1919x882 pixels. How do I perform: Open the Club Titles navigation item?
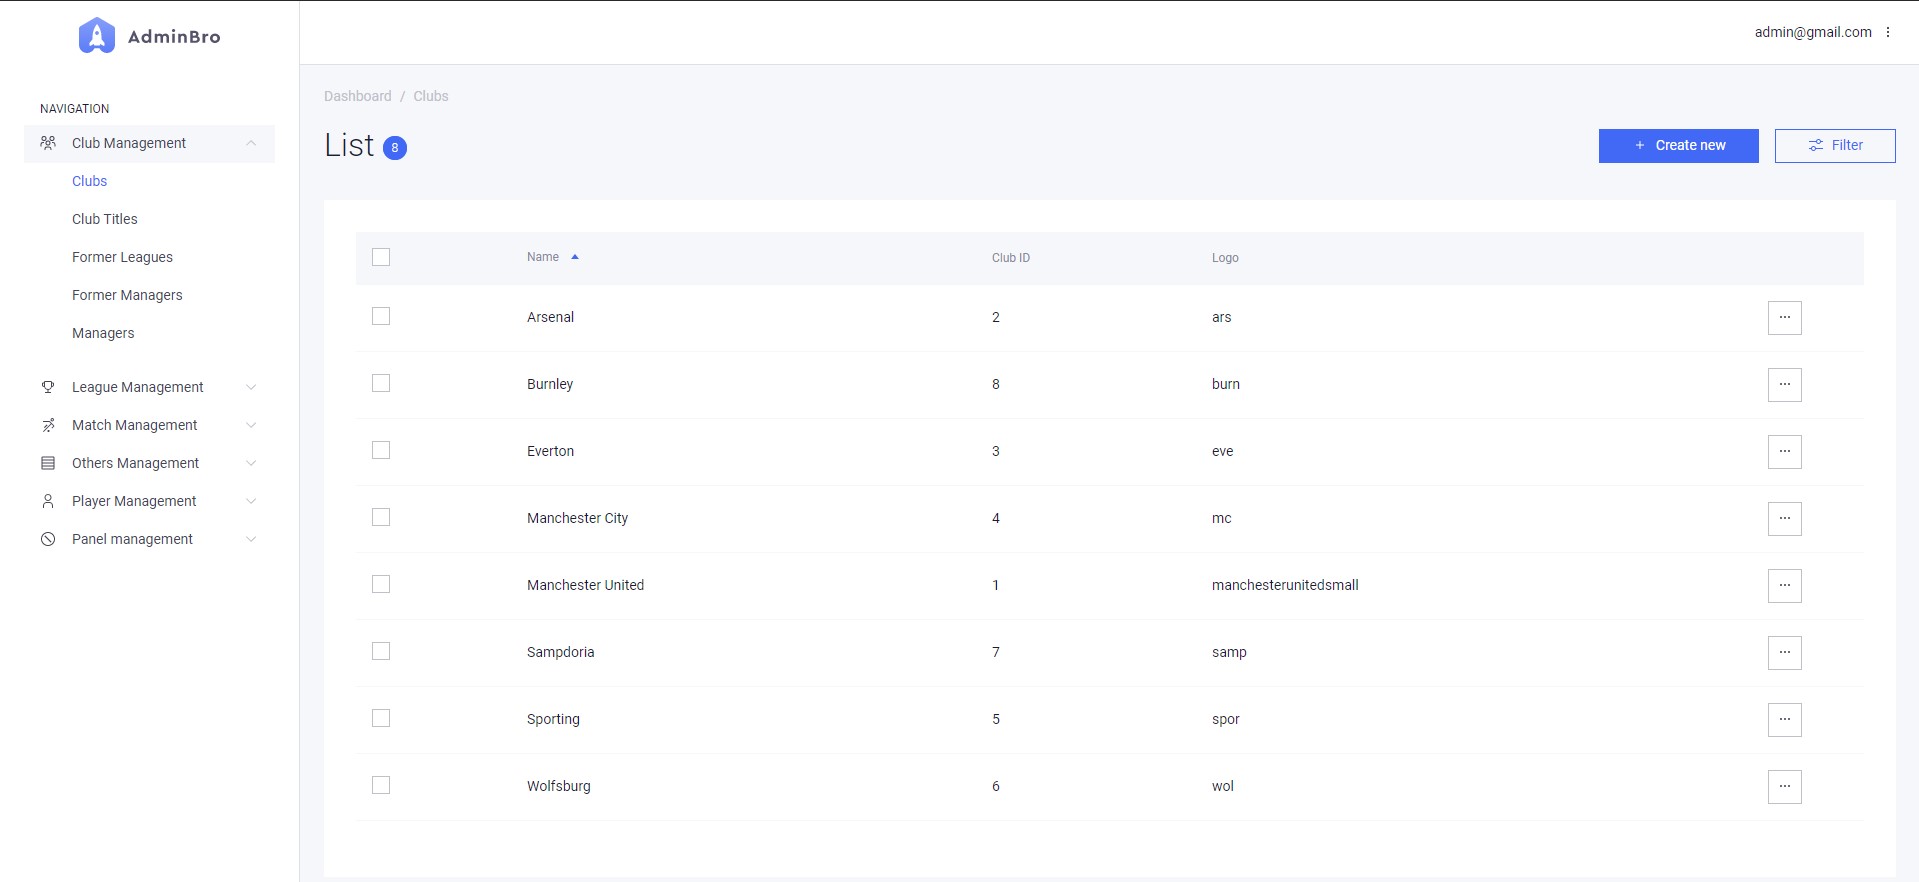[x=105, y=219]
